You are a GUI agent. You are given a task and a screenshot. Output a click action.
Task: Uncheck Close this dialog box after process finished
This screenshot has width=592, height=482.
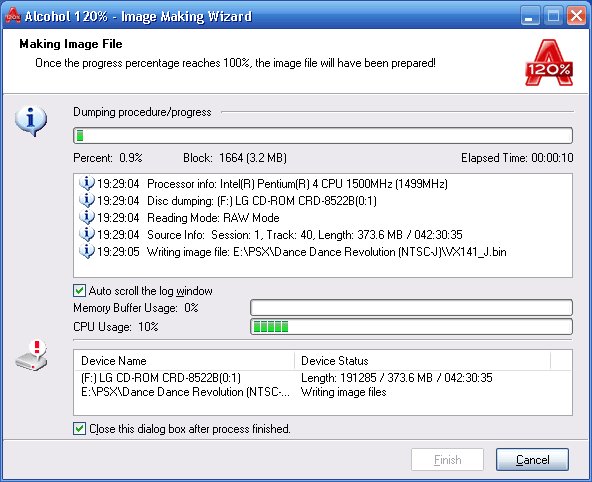pos(79,429)
